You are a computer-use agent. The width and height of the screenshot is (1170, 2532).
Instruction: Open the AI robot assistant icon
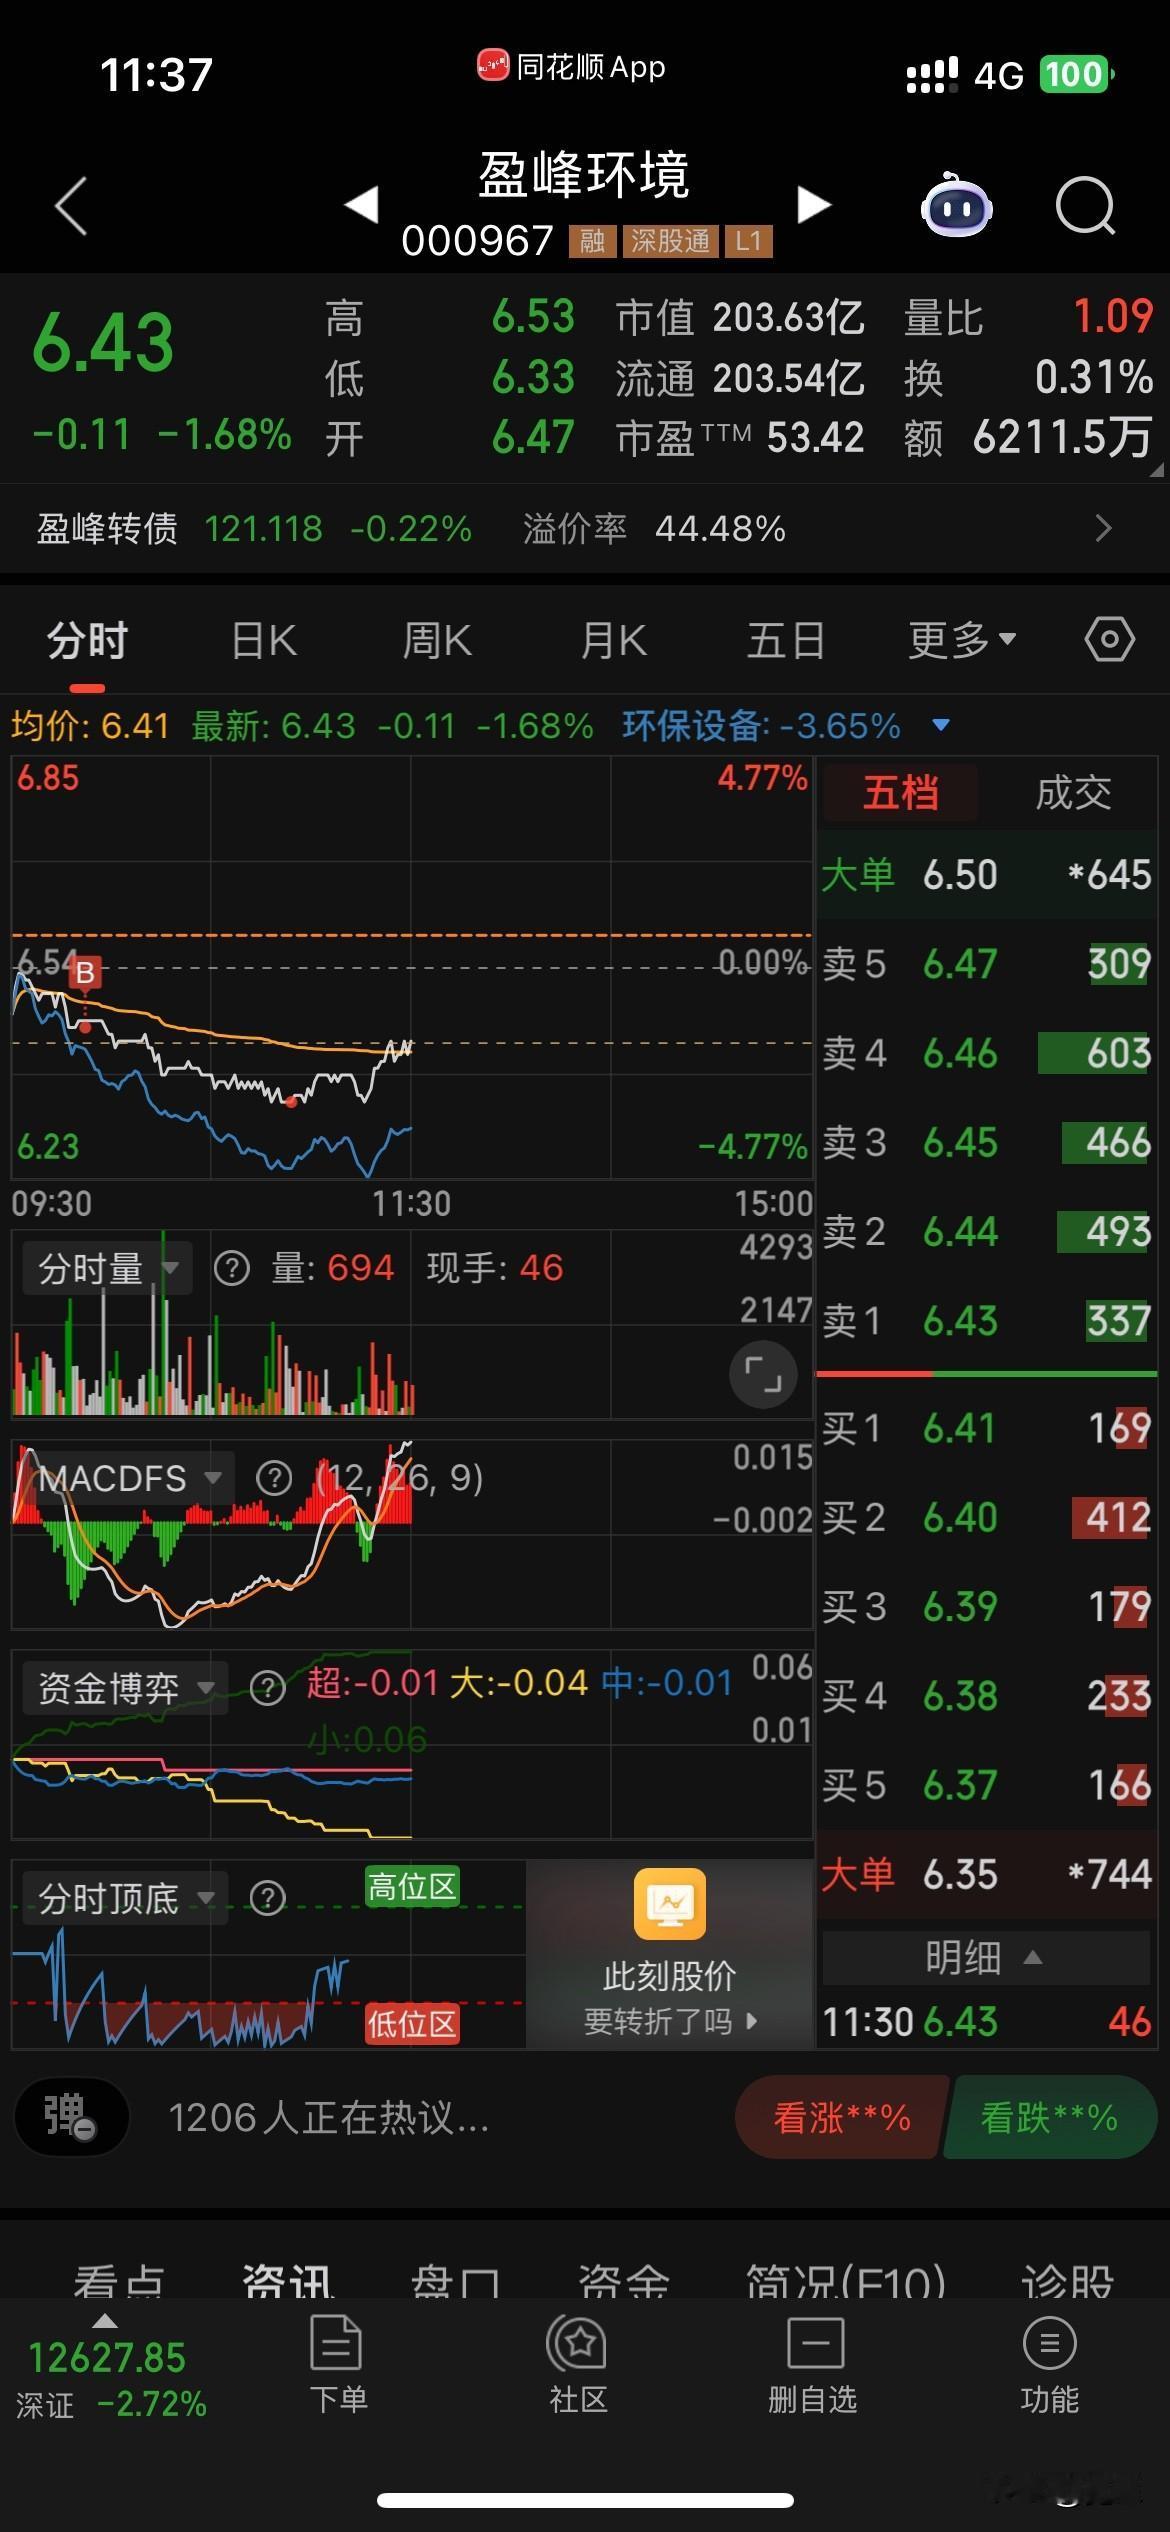(956, 206)
